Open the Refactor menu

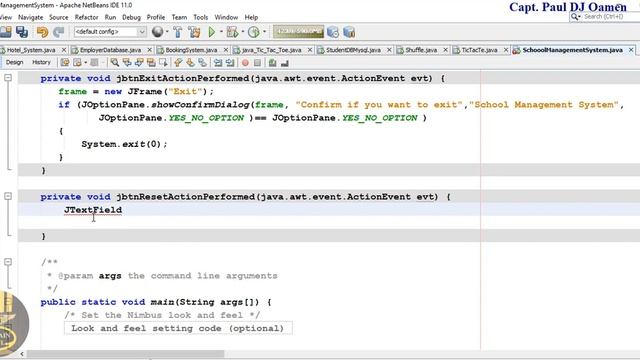[87, 17]
